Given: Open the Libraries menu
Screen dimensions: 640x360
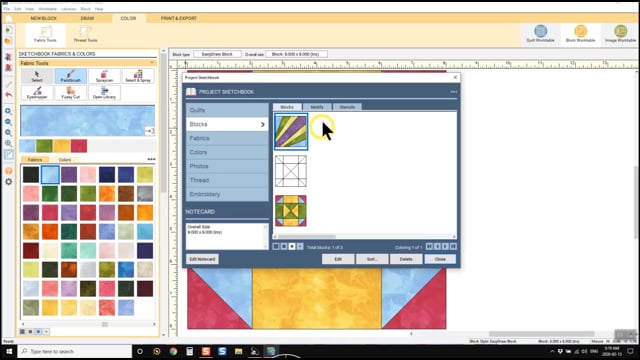Looking at the screenshot, I should [69, 9].
